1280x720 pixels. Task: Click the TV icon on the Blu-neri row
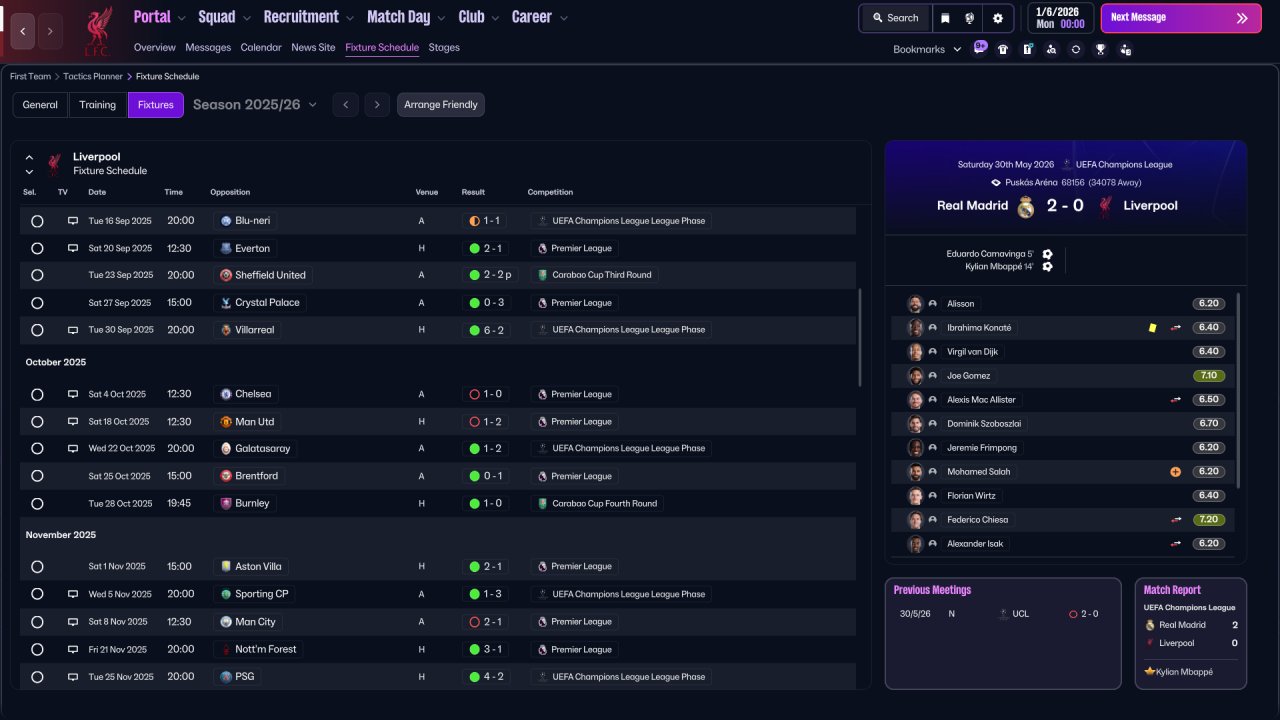(73, 221)
